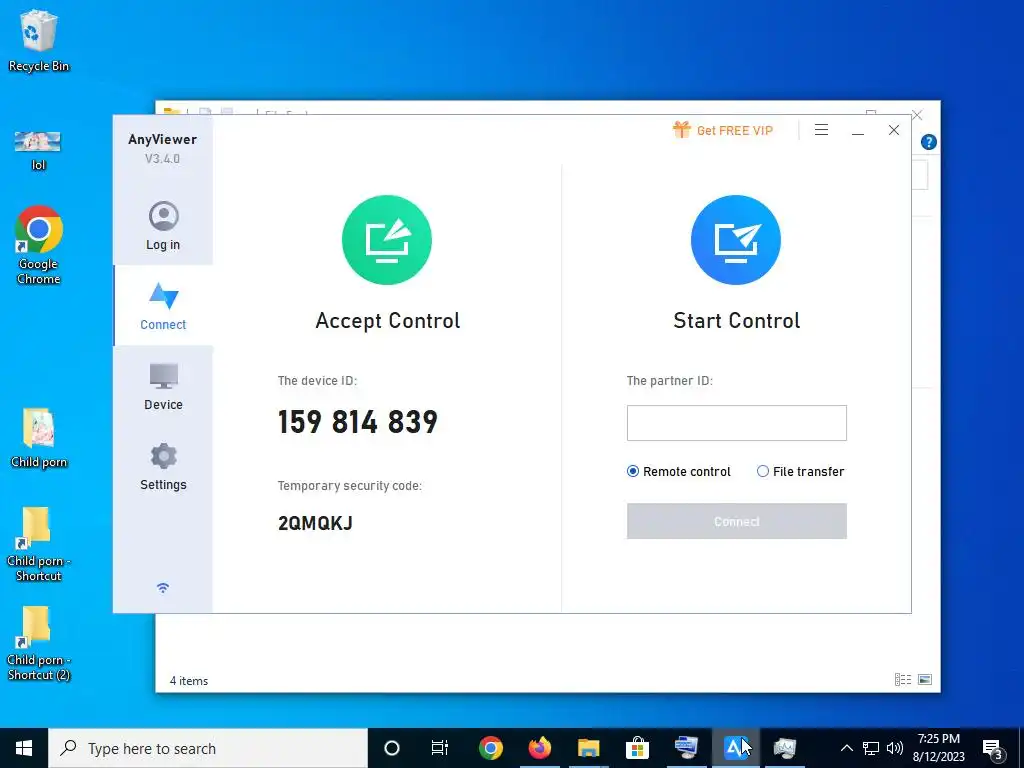This screenshot has height=768, width=1024.
Task: Click the taskbar search box
Action: [x=208, y=748]
